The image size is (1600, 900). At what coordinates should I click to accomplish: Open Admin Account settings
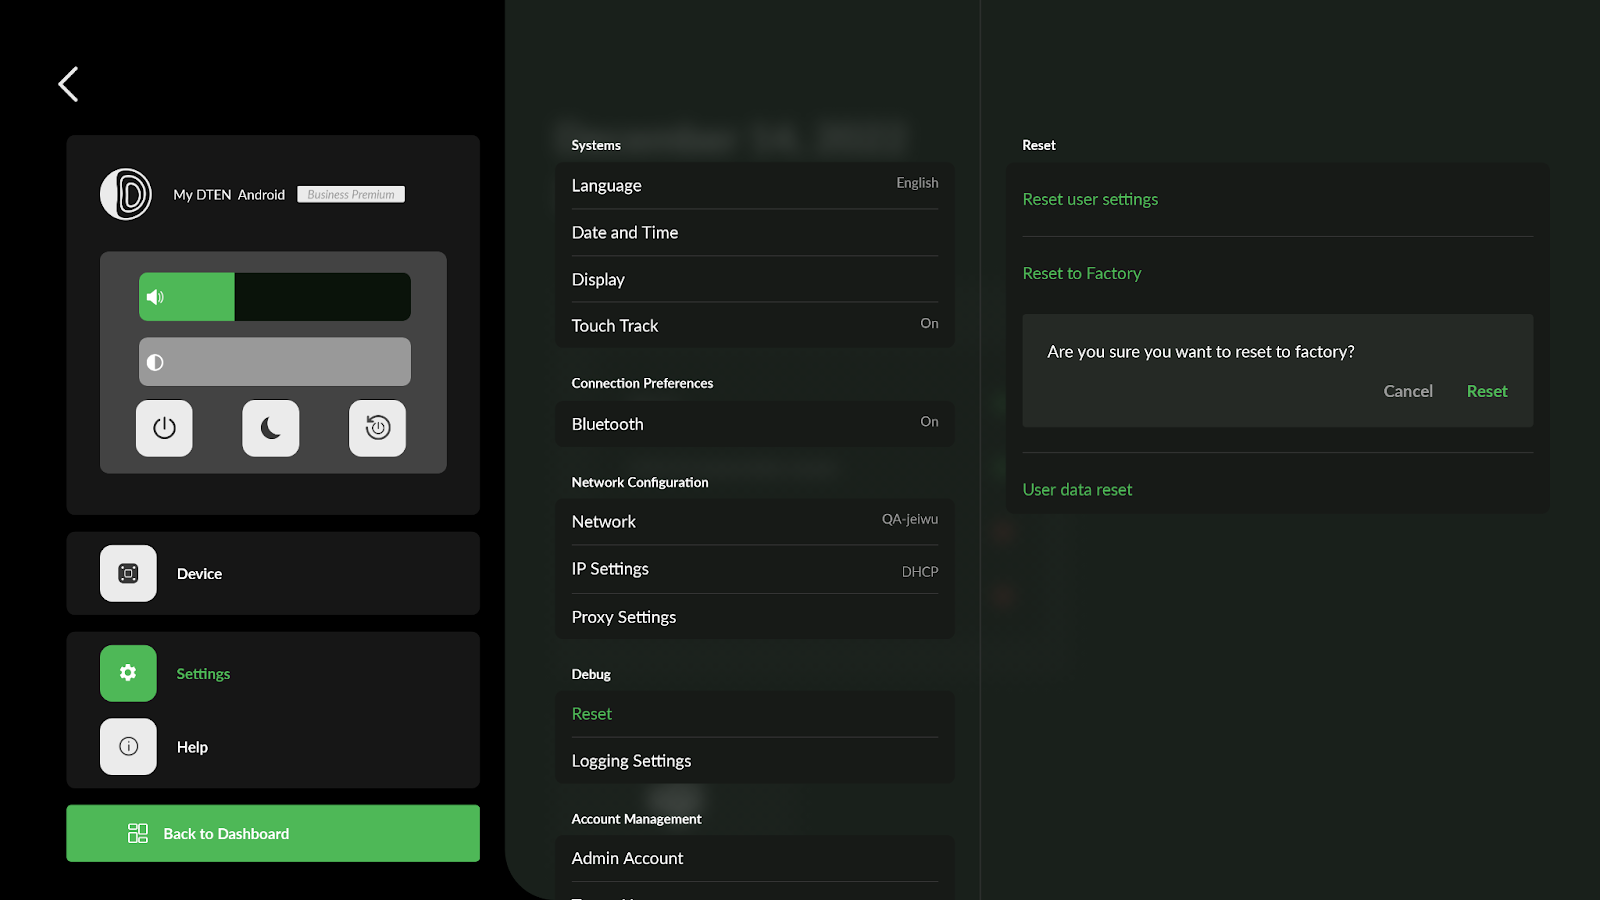[x=755, y=858]
